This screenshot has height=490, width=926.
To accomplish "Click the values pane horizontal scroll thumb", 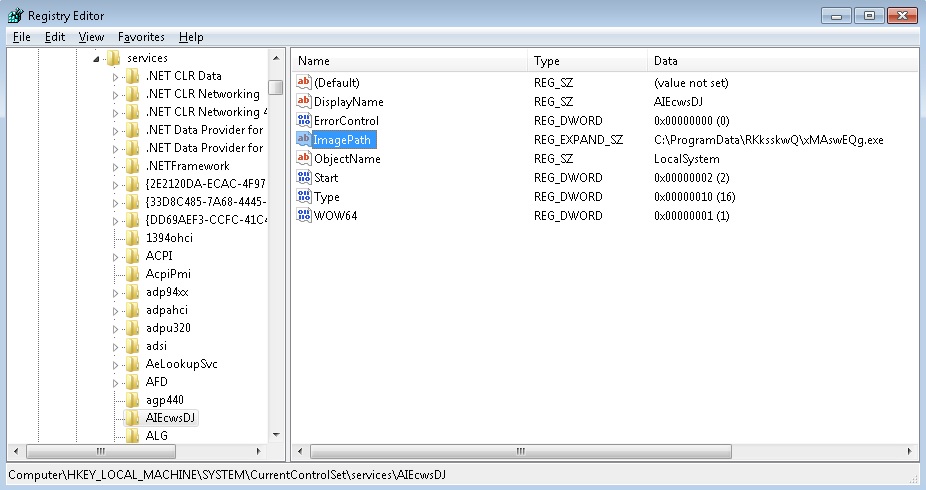I will (x=521, y=452).
